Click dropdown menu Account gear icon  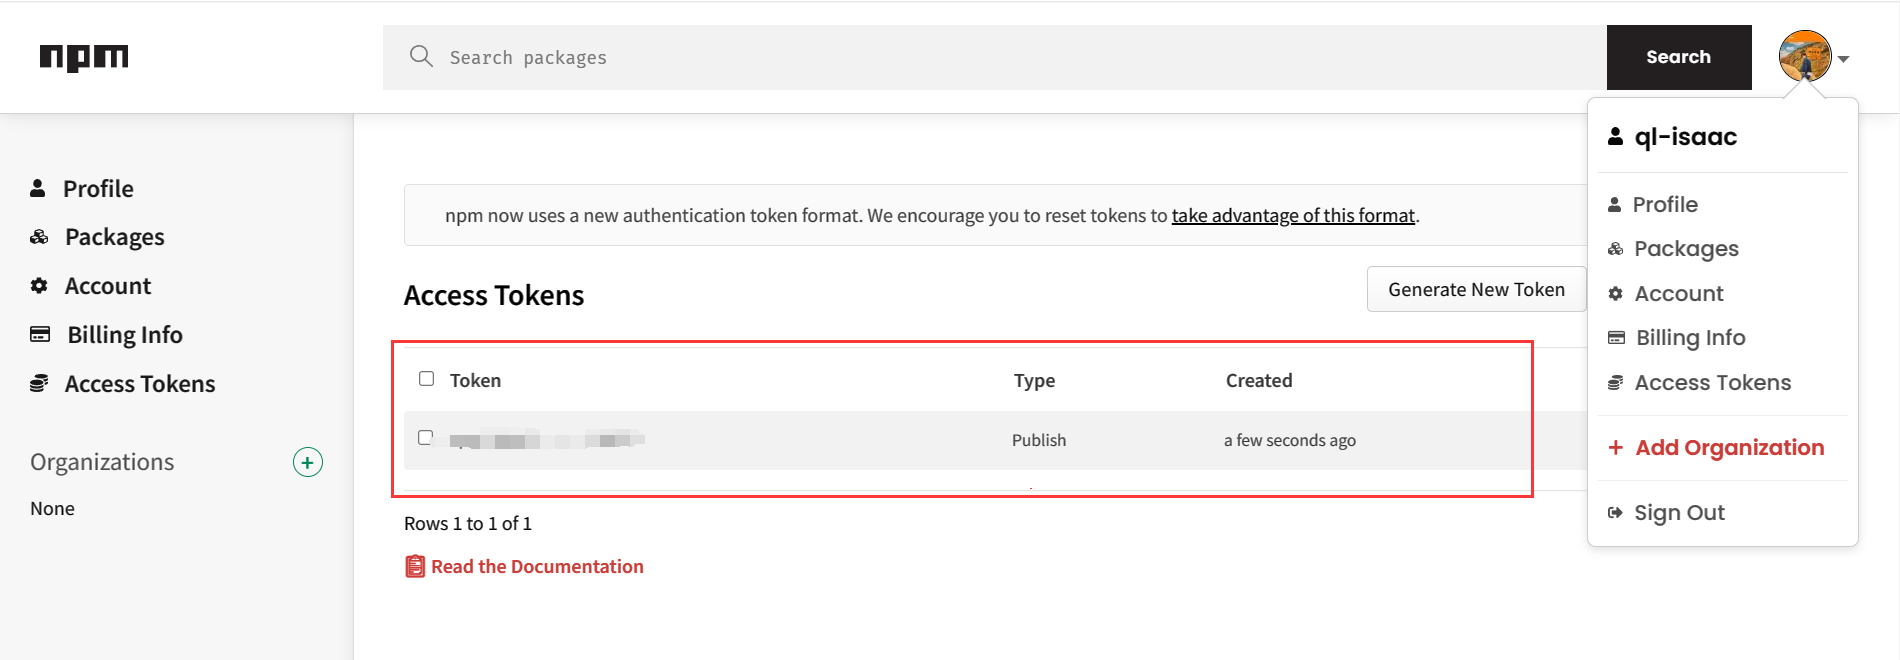(x=1615, y=293)
